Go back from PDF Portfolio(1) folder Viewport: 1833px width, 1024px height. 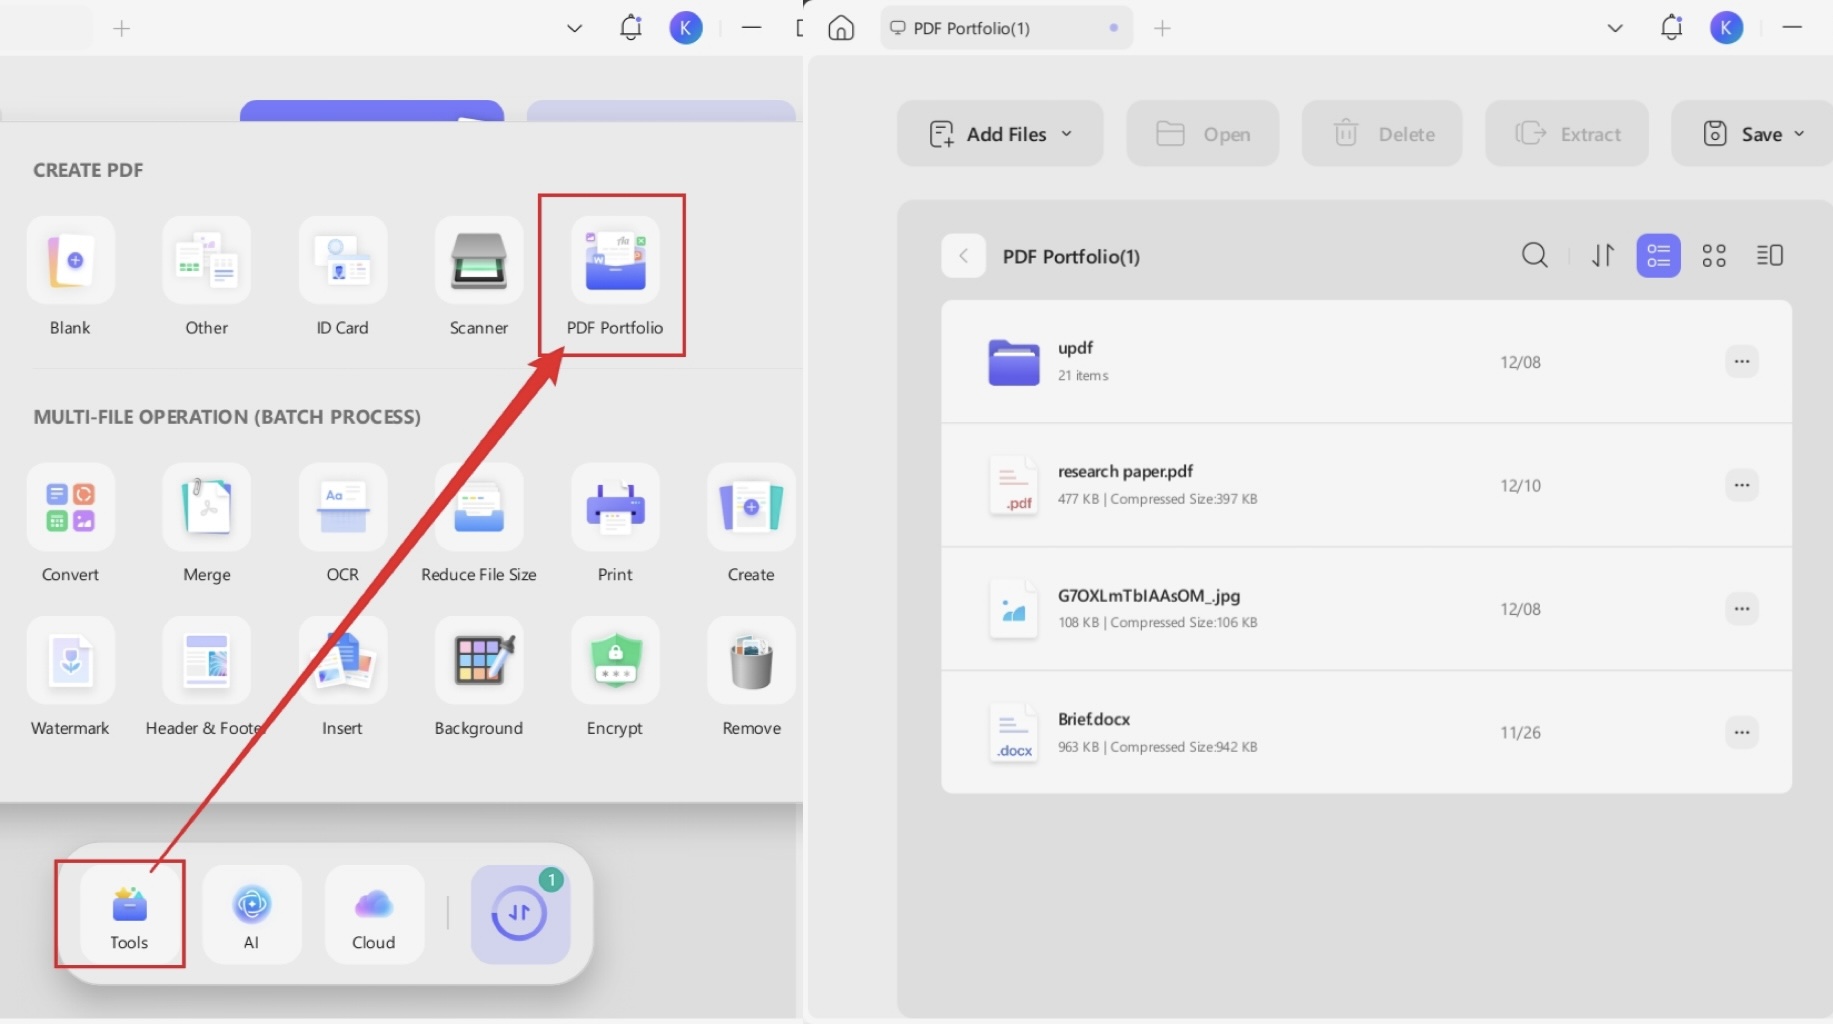coord(963,256)
